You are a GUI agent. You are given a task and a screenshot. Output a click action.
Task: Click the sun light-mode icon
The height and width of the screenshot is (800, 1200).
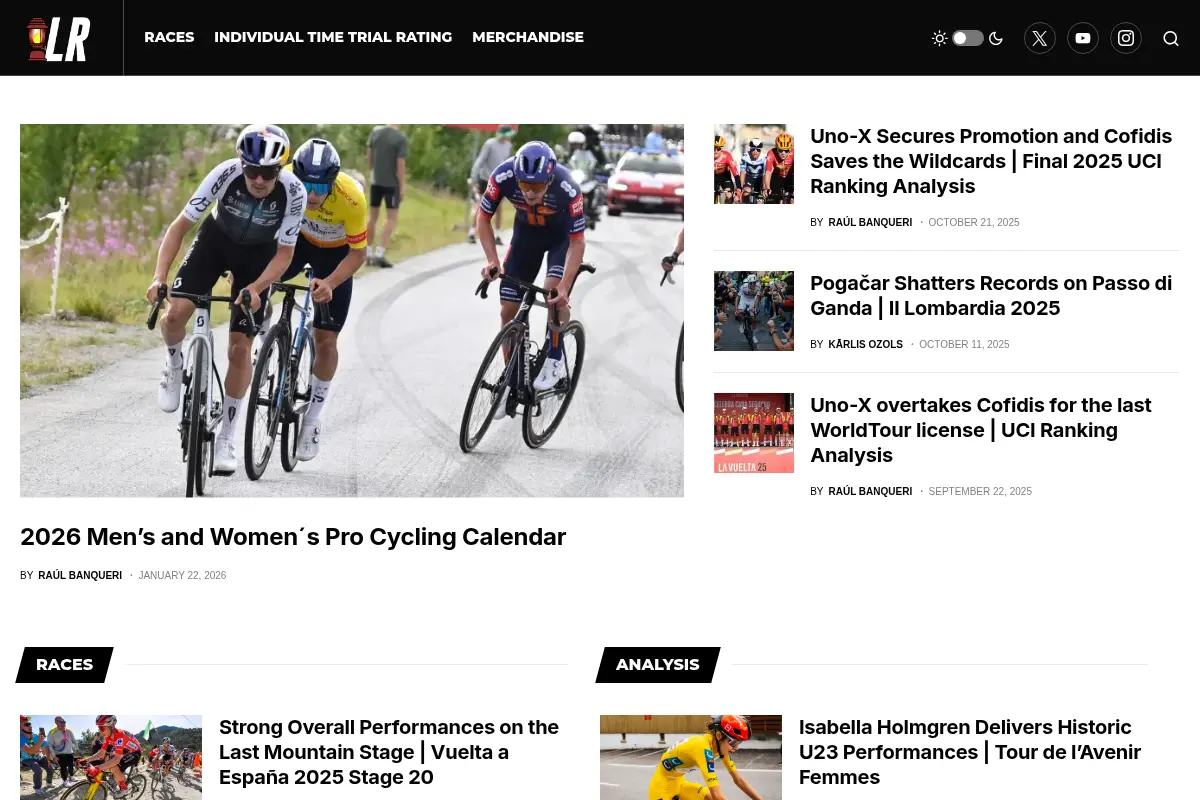tap(939, 38)
